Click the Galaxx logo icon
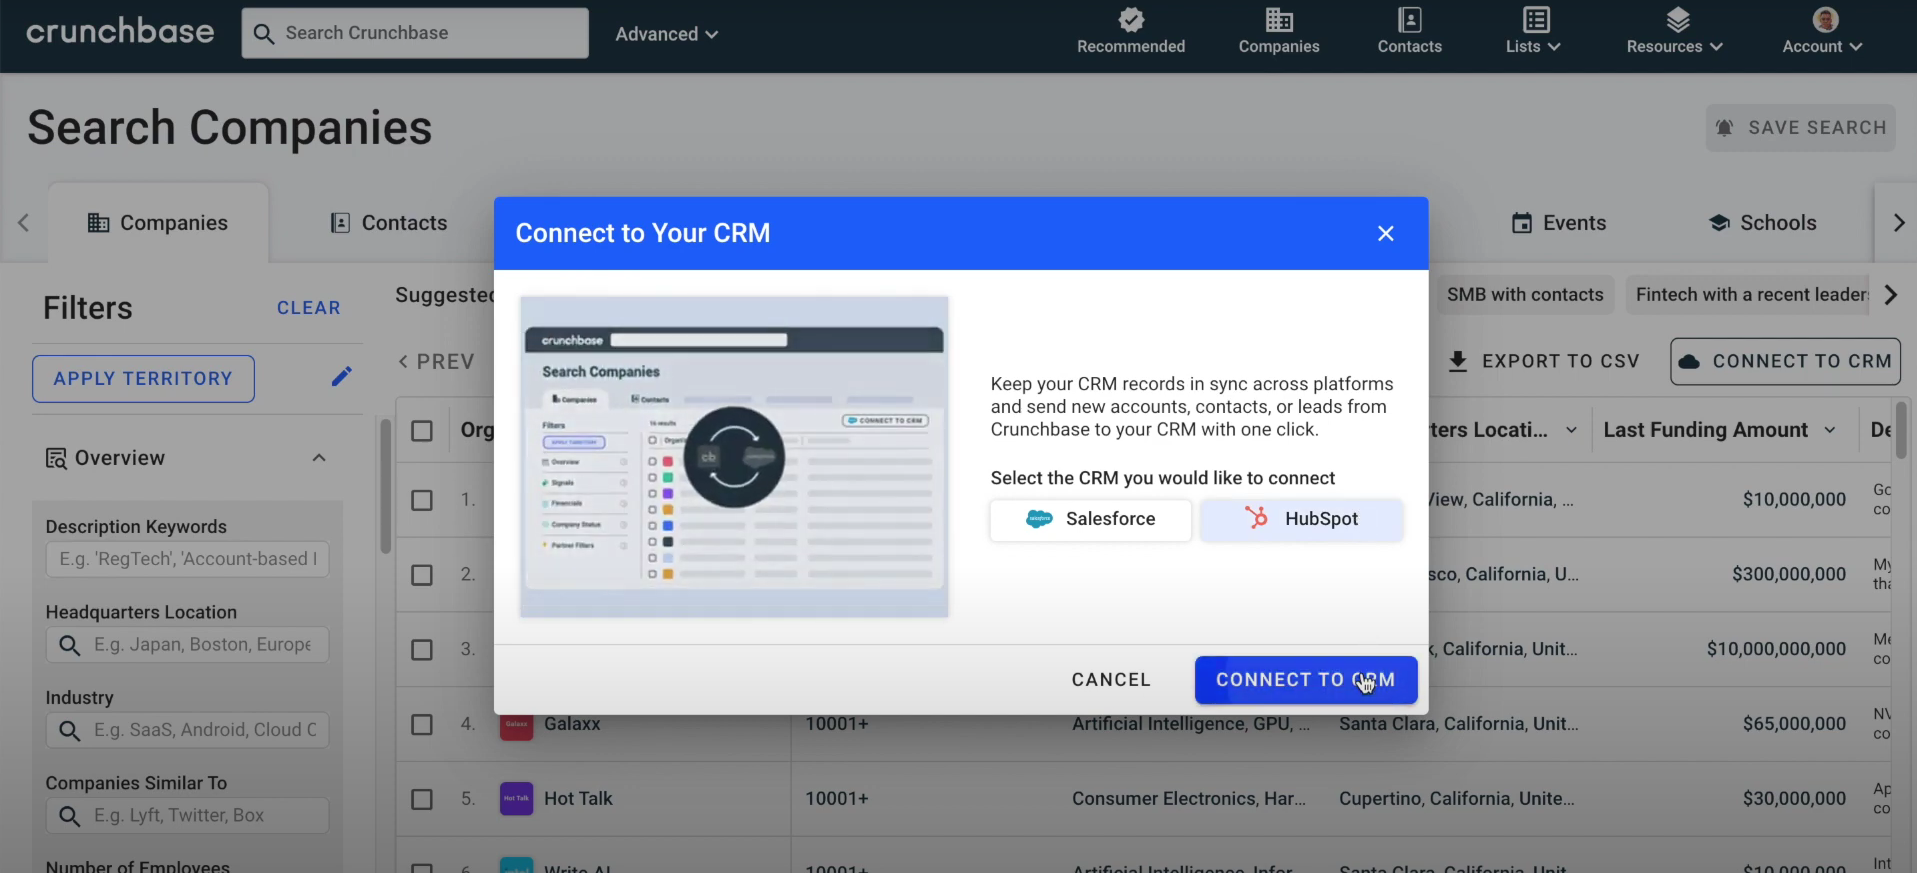 pyautogui.click(x=516, y=726)
